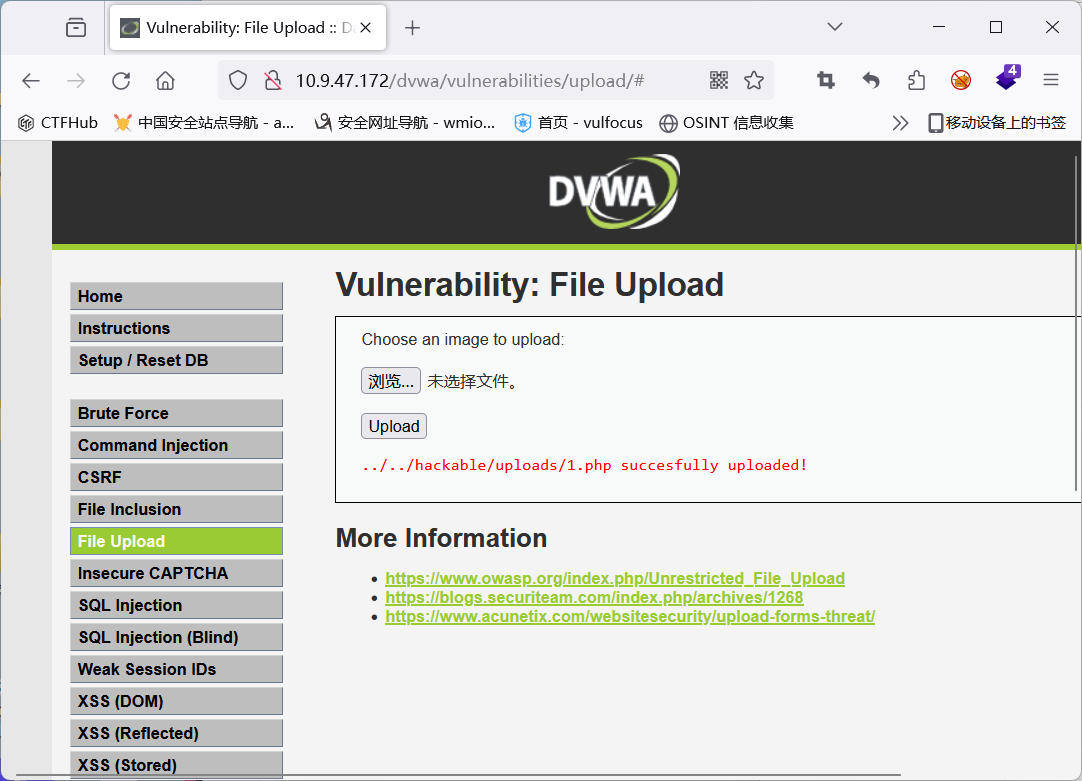
Task: Go to Brute Force vulnerability
Action: 177,413
